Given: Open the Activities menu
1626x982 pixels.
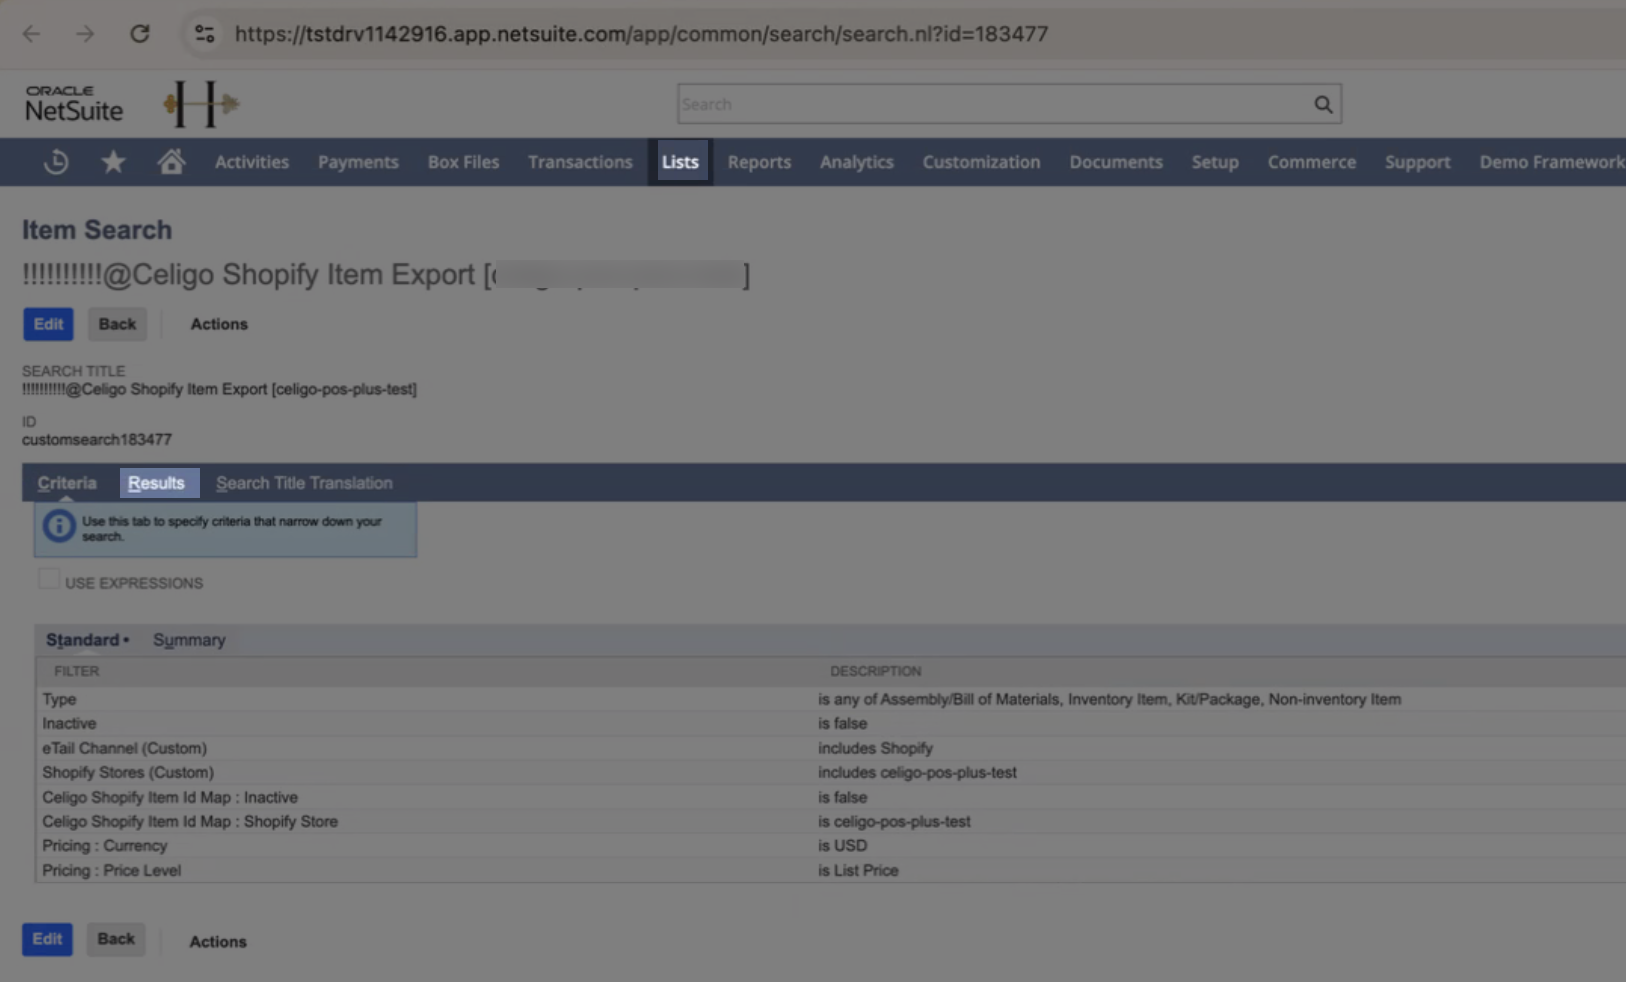Looking at the screenshot, I should (x=252, y=162).
